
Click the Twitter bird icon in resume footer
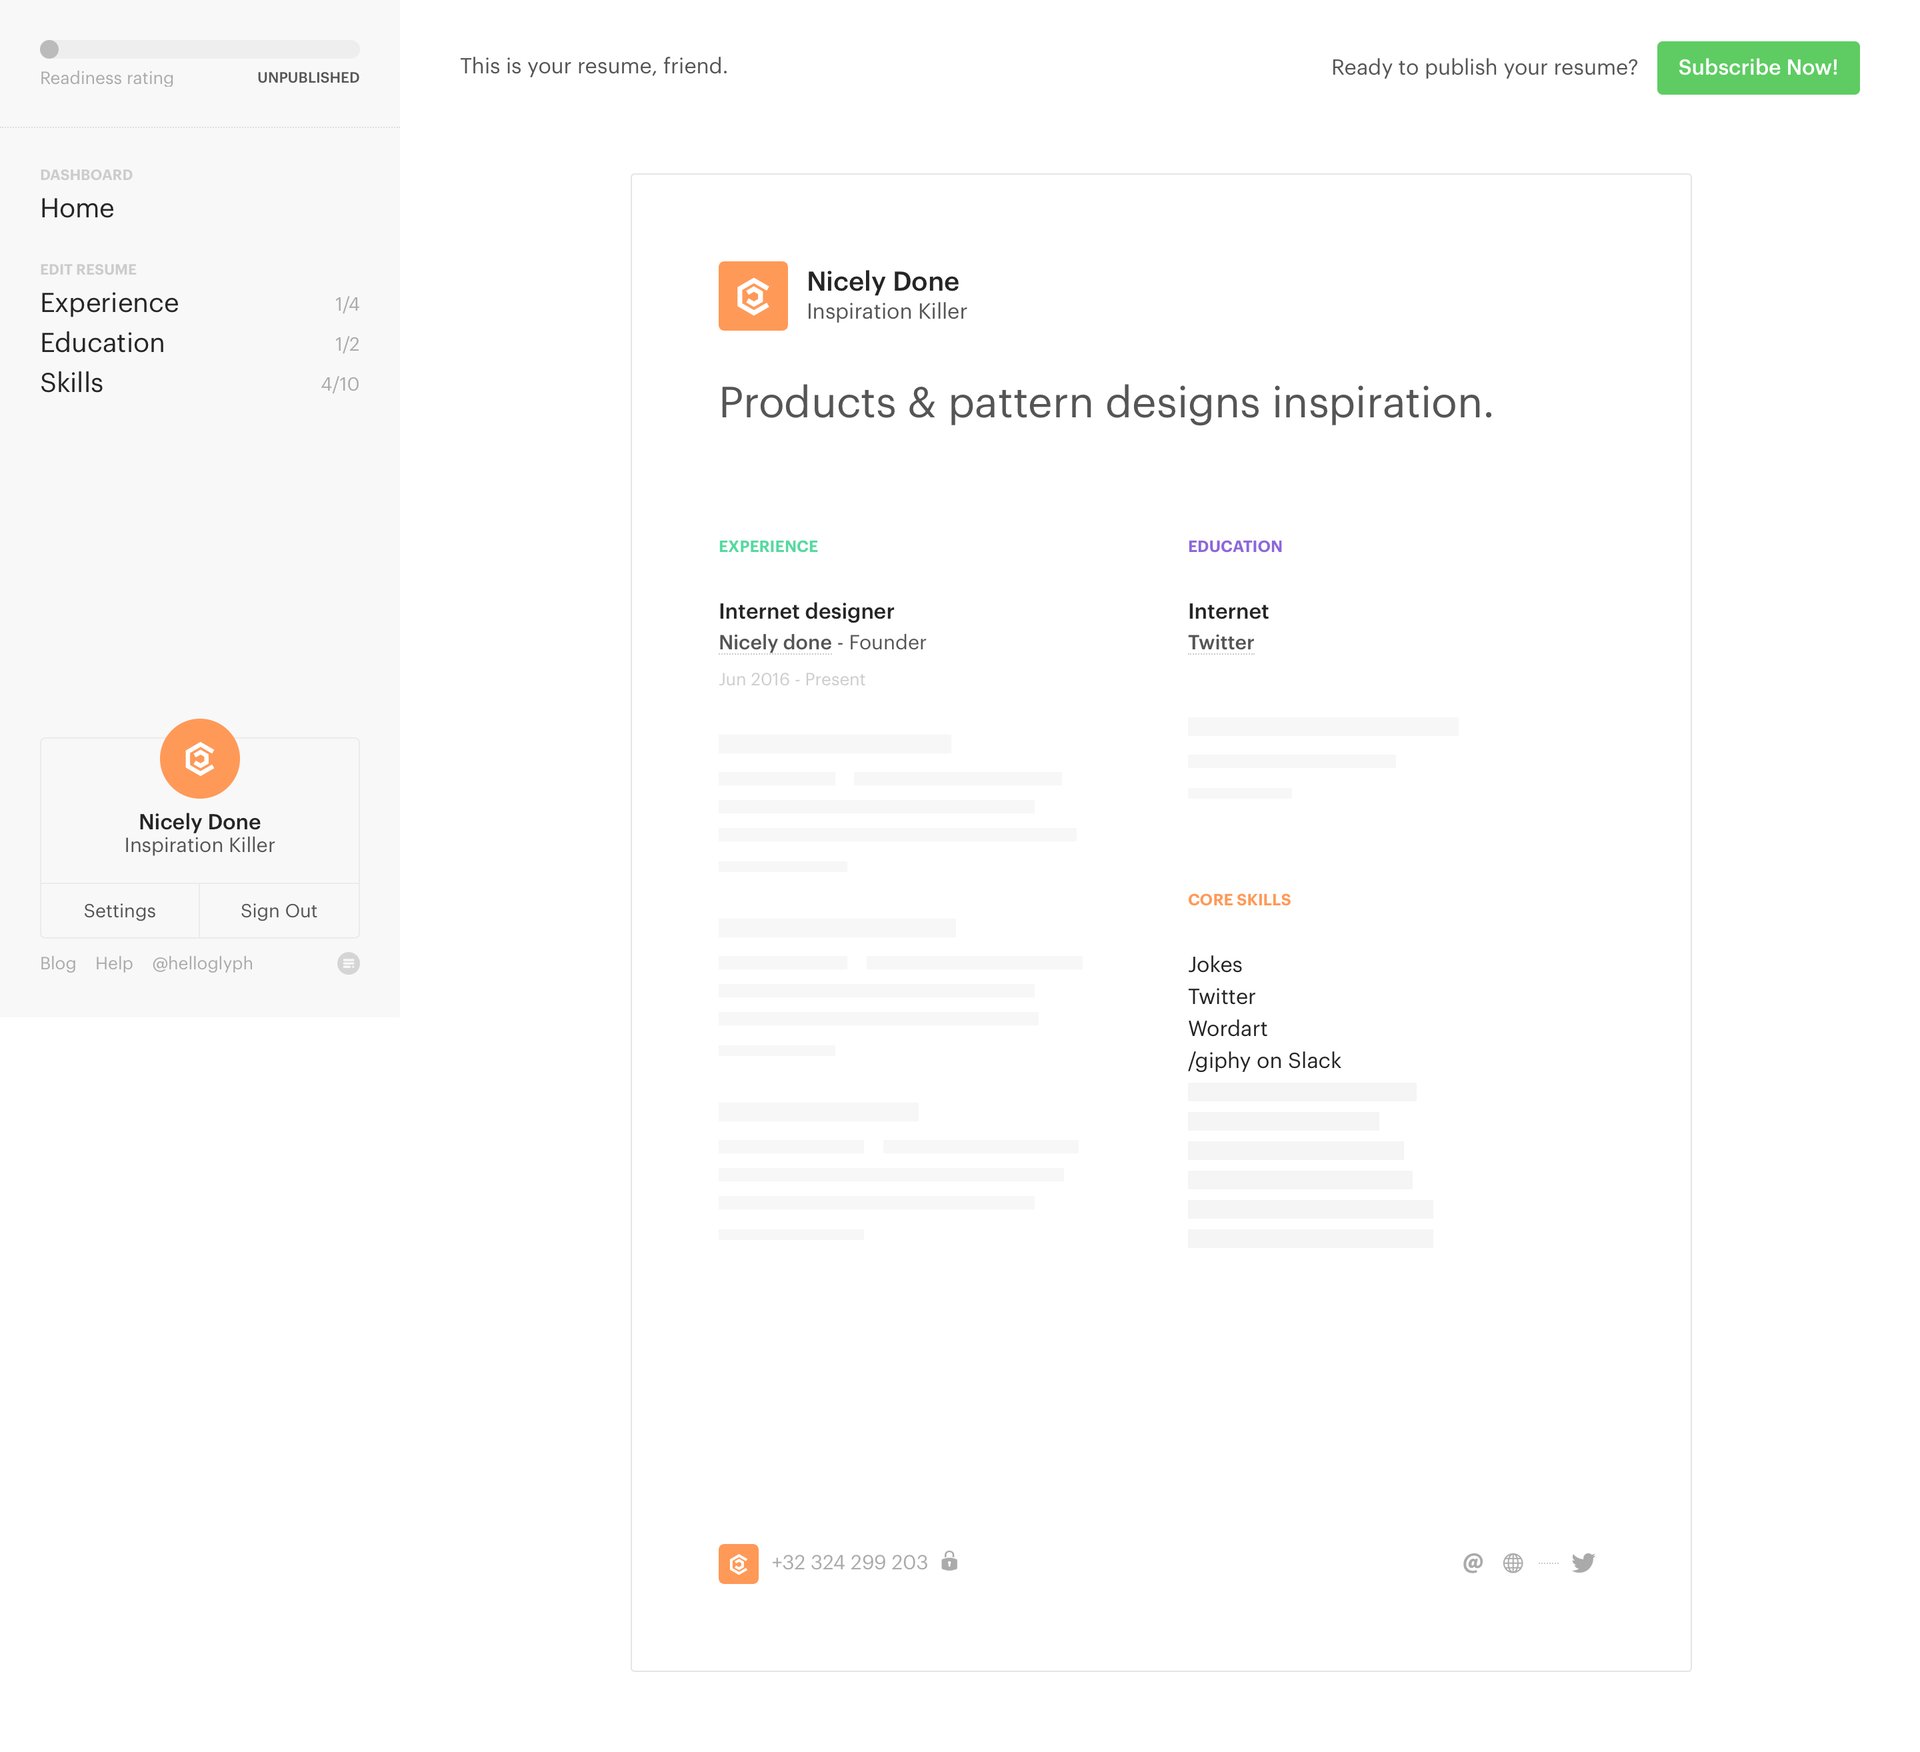tap(1583, 1562)
